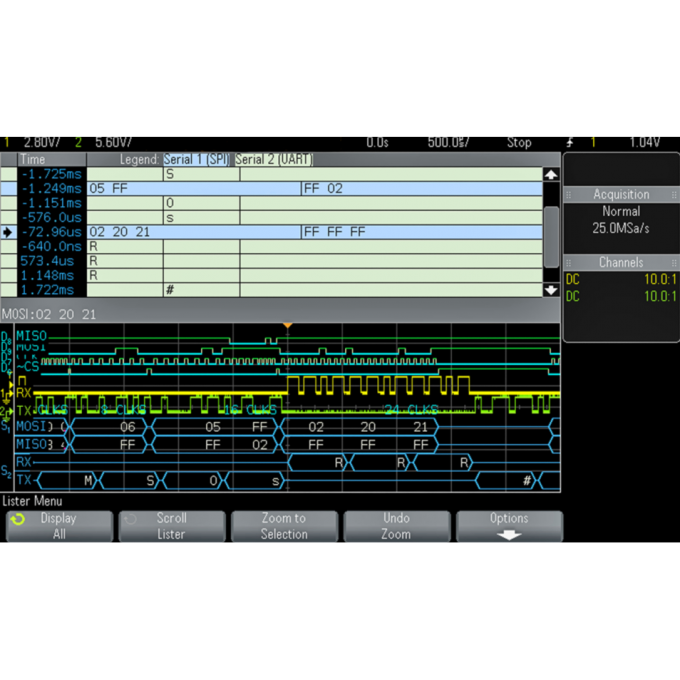
Task: Open the Options softkey menu
Action: [x=509, y=526]
